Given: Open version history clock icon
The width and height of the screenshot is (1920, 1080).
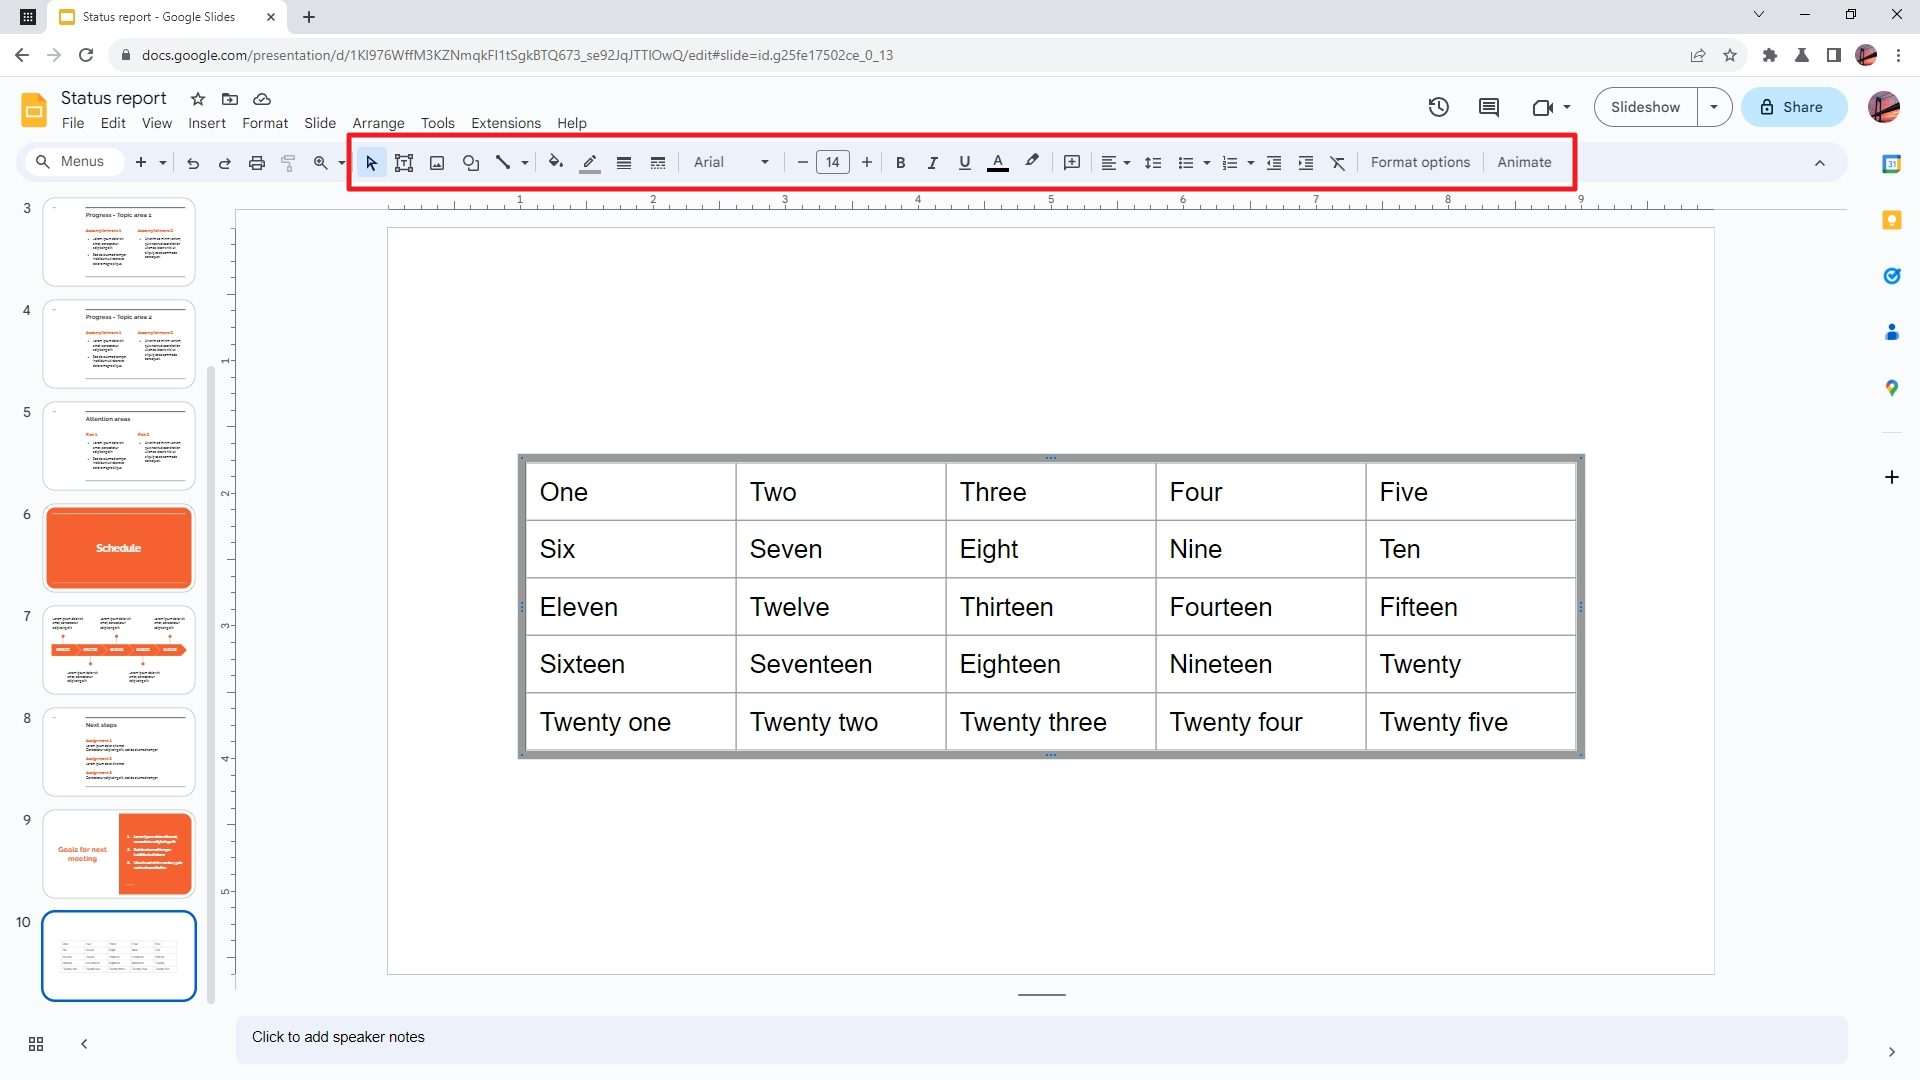Looking at the screenshot, I should [x=1438, y=107].
